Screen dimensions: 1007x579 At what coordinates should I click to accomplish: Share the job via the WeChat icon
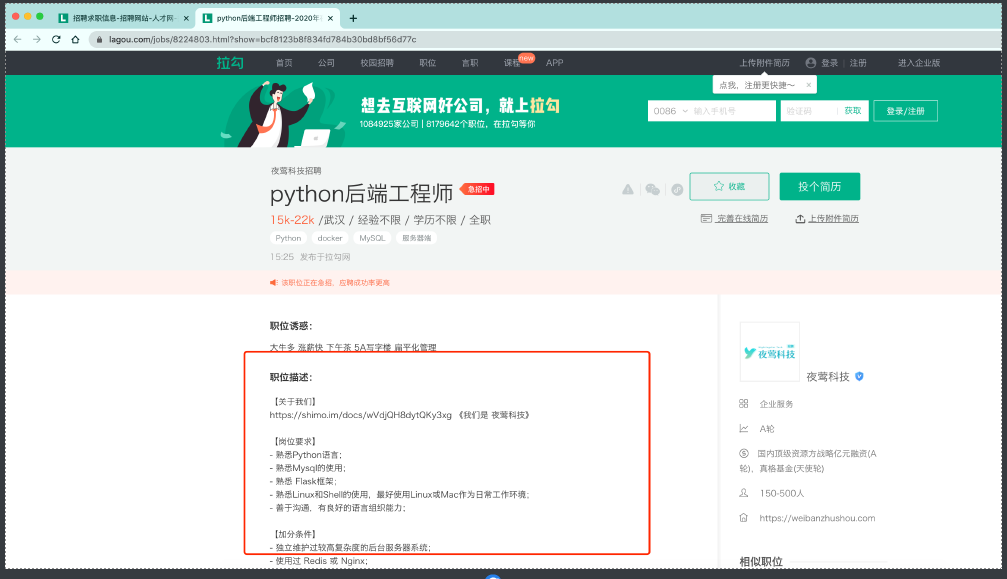[652, 189]
